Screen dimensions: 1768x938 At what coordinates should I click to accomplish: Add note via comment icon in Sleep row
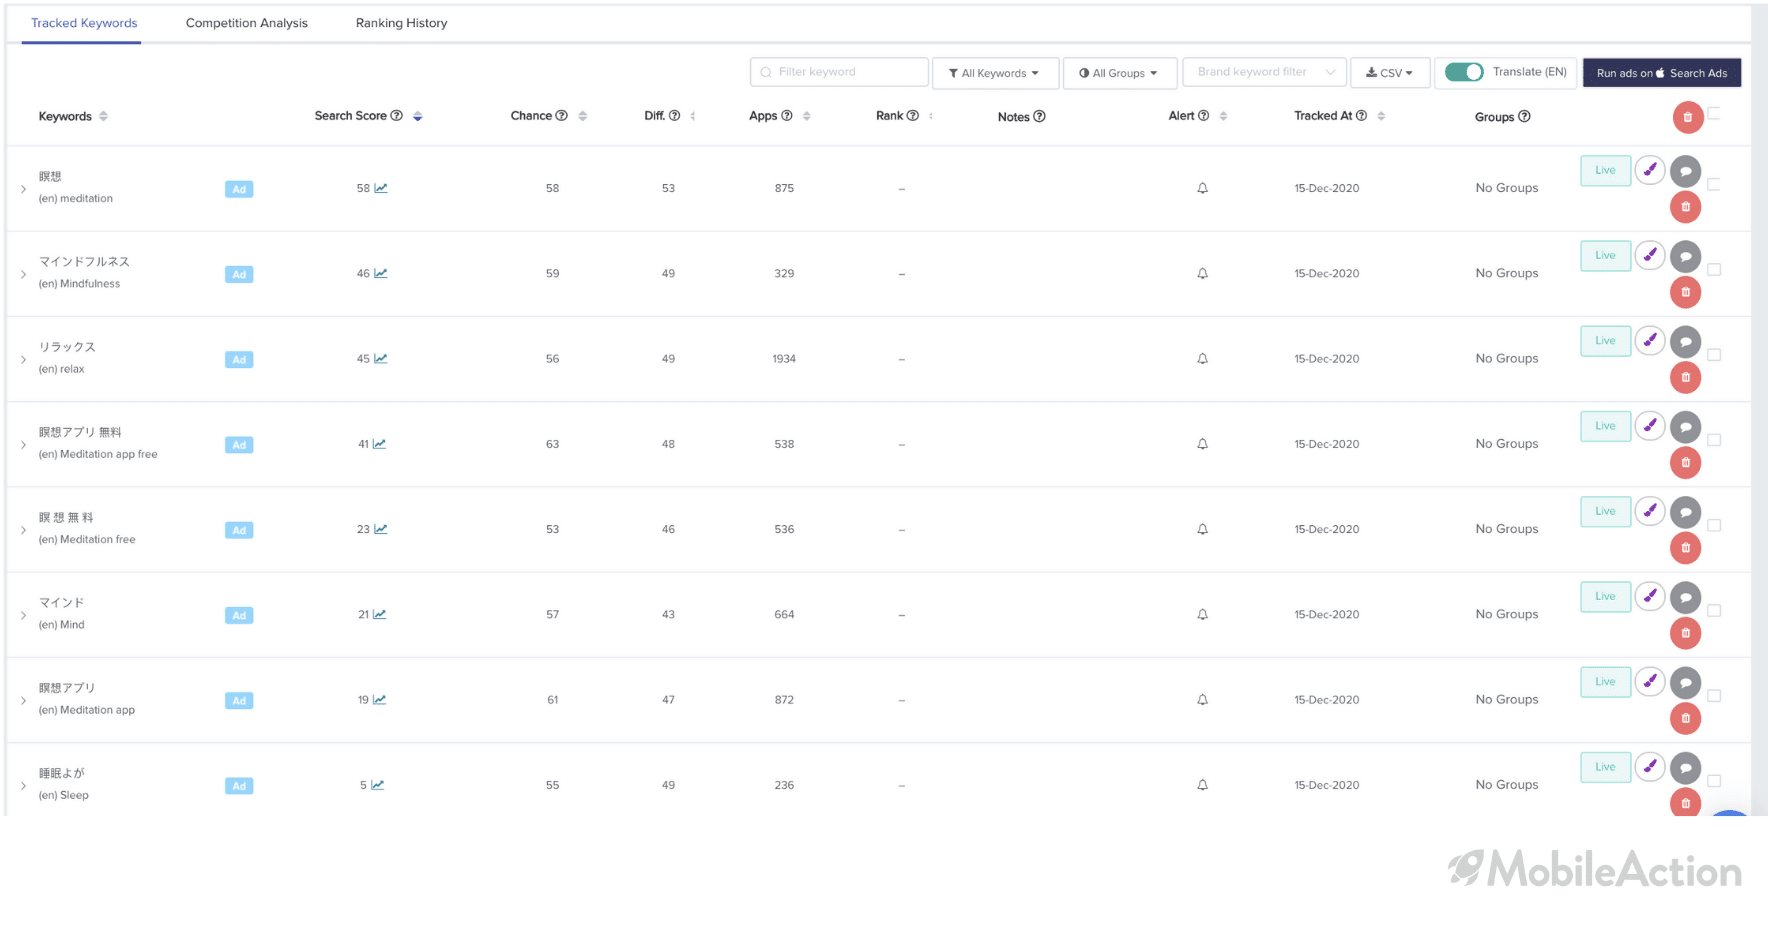[1686, 767]
